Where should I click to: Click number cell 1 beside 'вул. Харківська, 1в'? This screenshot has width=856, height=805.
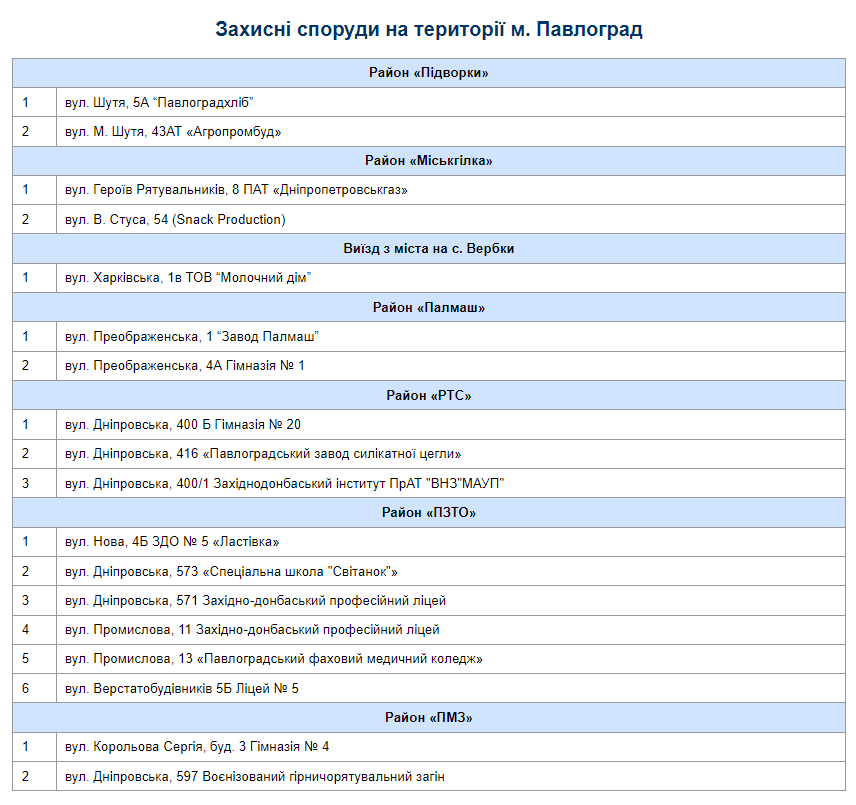(34, 278)
